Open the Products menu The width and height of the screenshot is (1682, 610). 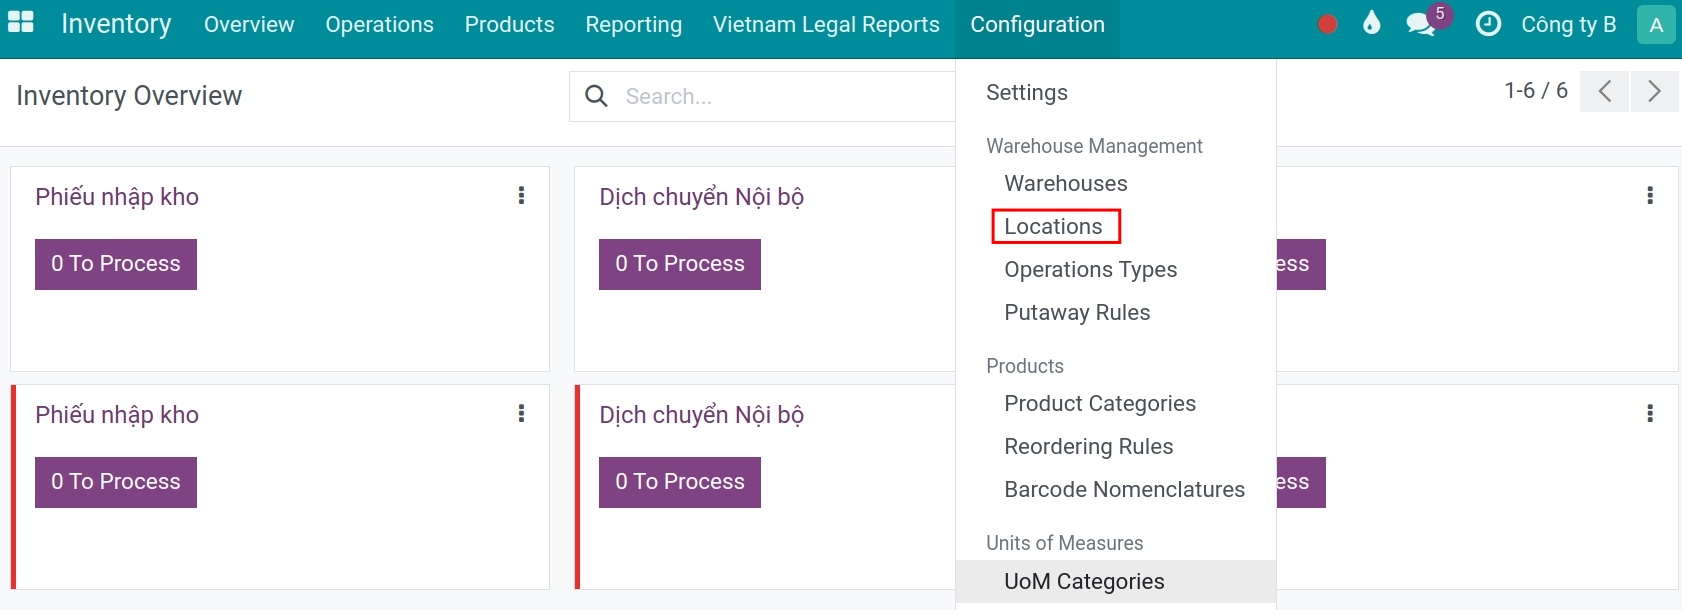(x=509, y=25)
